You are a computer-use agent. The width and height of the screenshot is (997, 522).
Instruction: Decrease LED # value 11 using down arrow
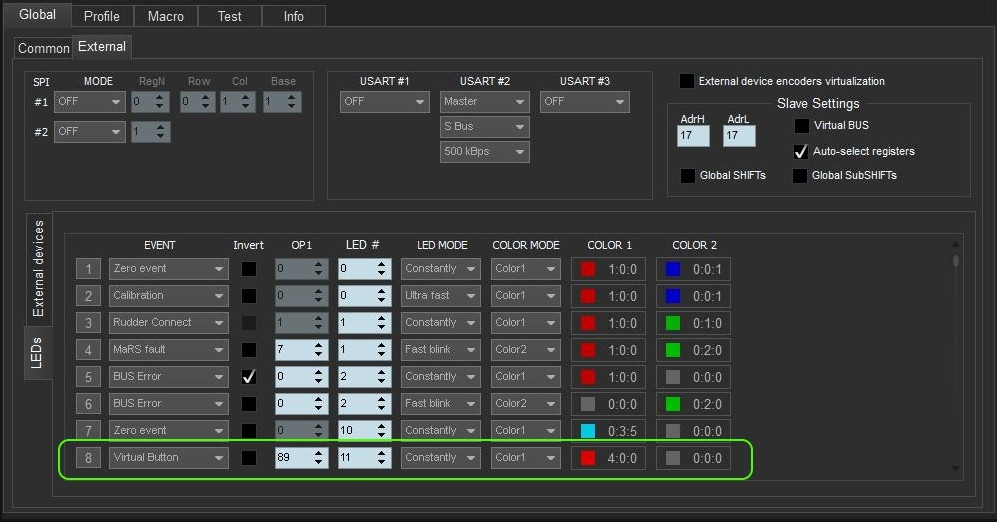point(381,463)
